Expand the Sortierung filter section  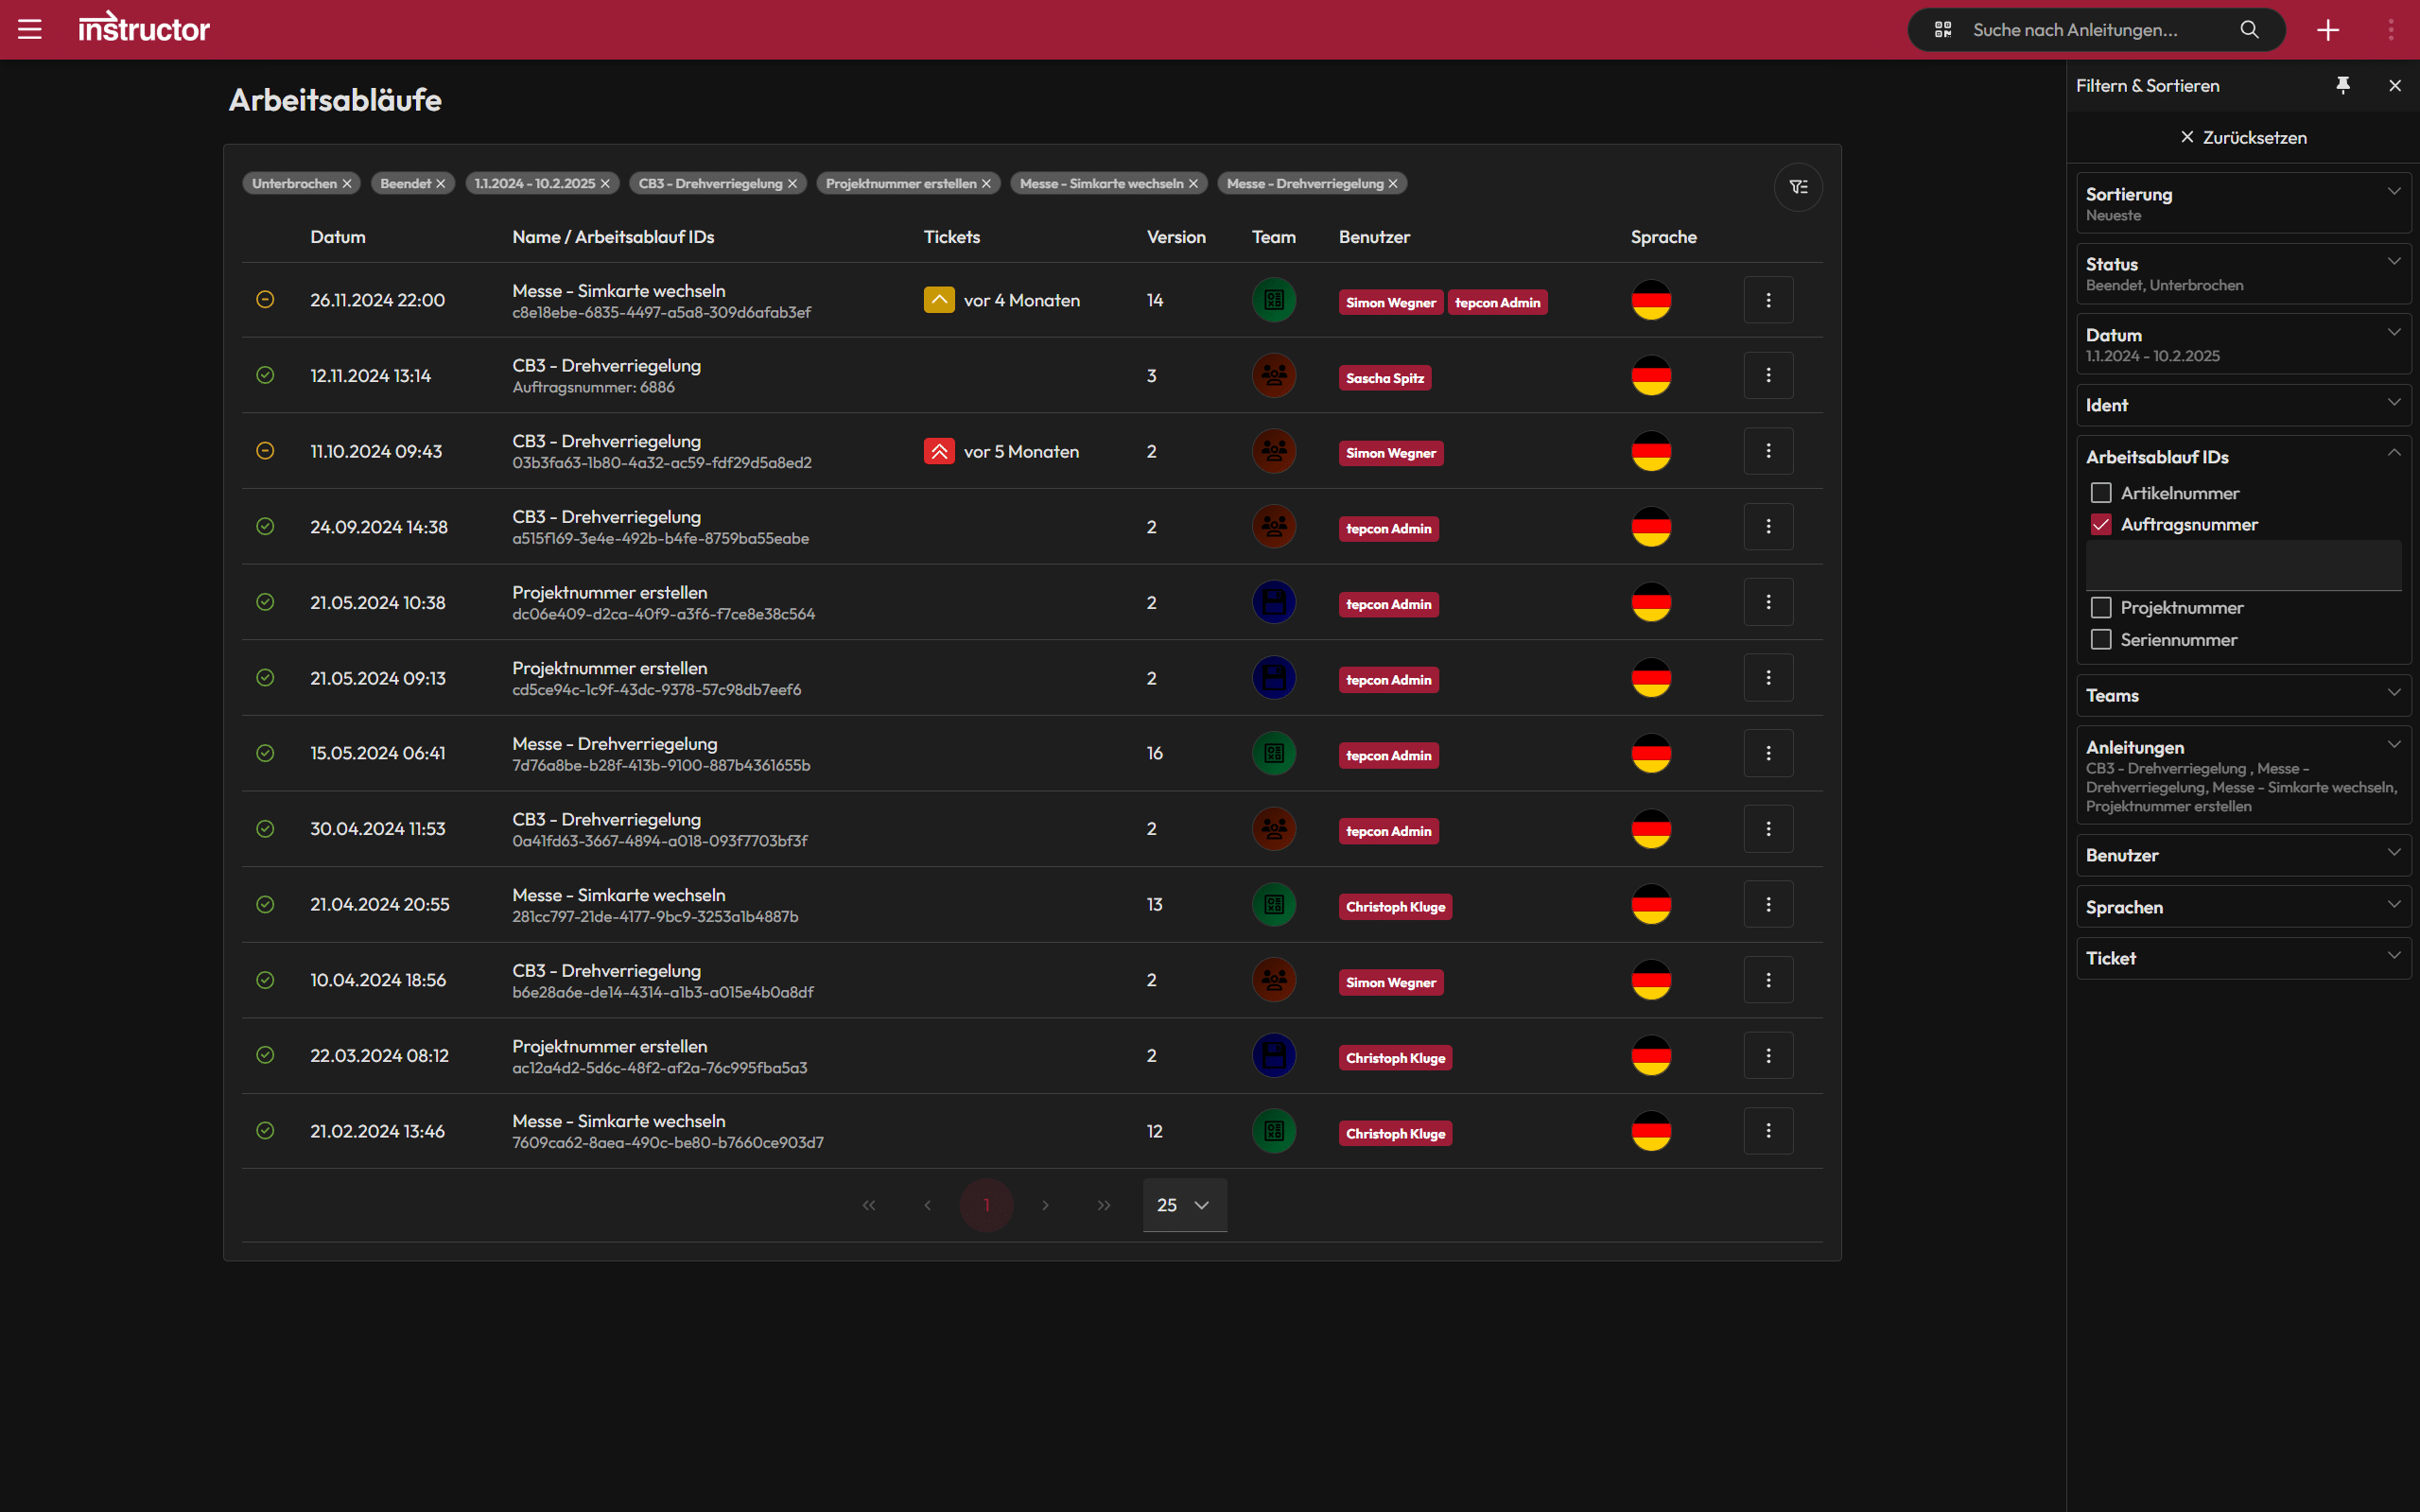[2243, 203]
